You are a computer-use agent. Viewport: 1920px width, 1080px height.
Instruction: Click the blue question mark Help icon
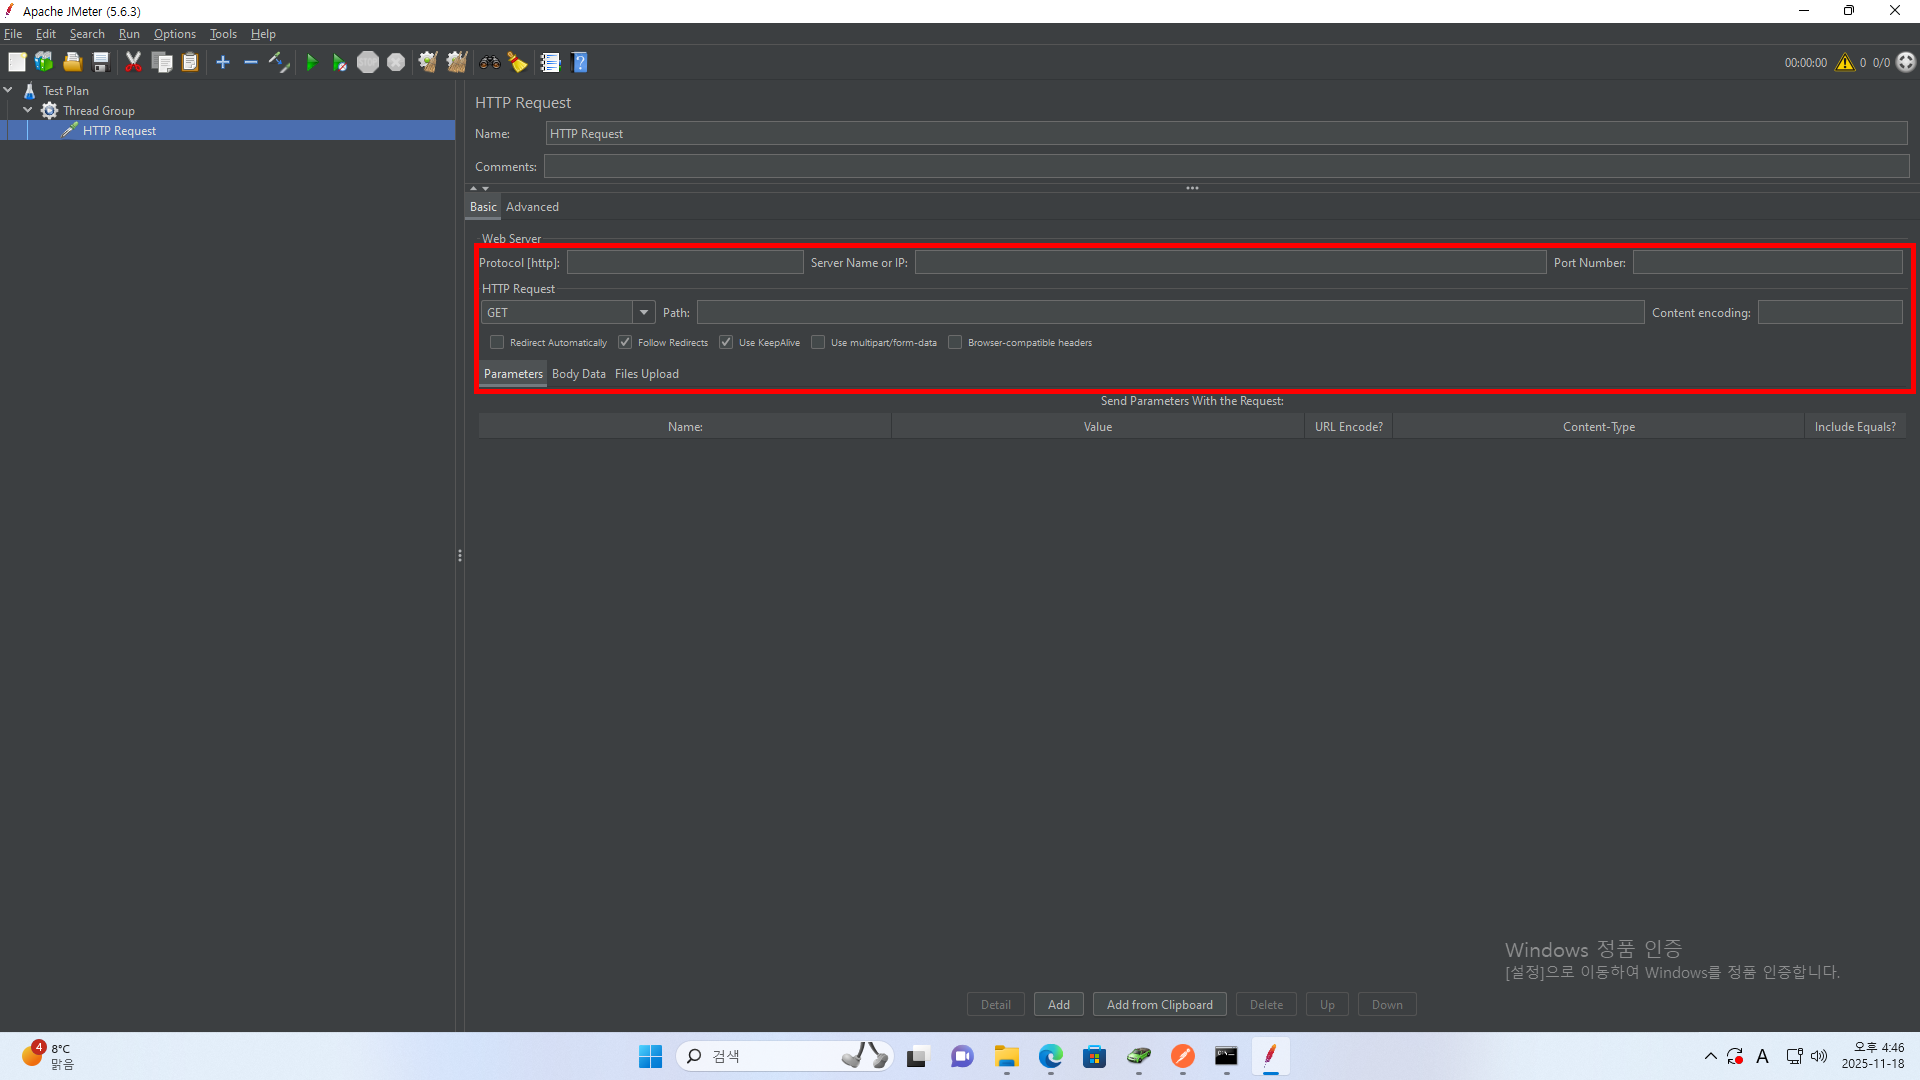[x=580, y=62]
